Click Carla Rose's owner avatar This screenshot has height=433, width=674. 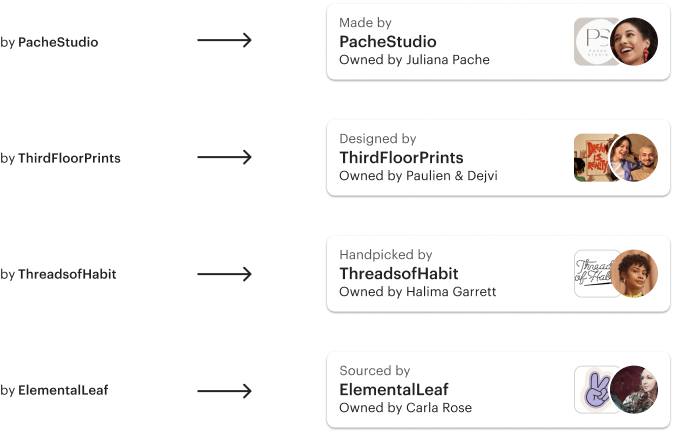pos(634,390)
